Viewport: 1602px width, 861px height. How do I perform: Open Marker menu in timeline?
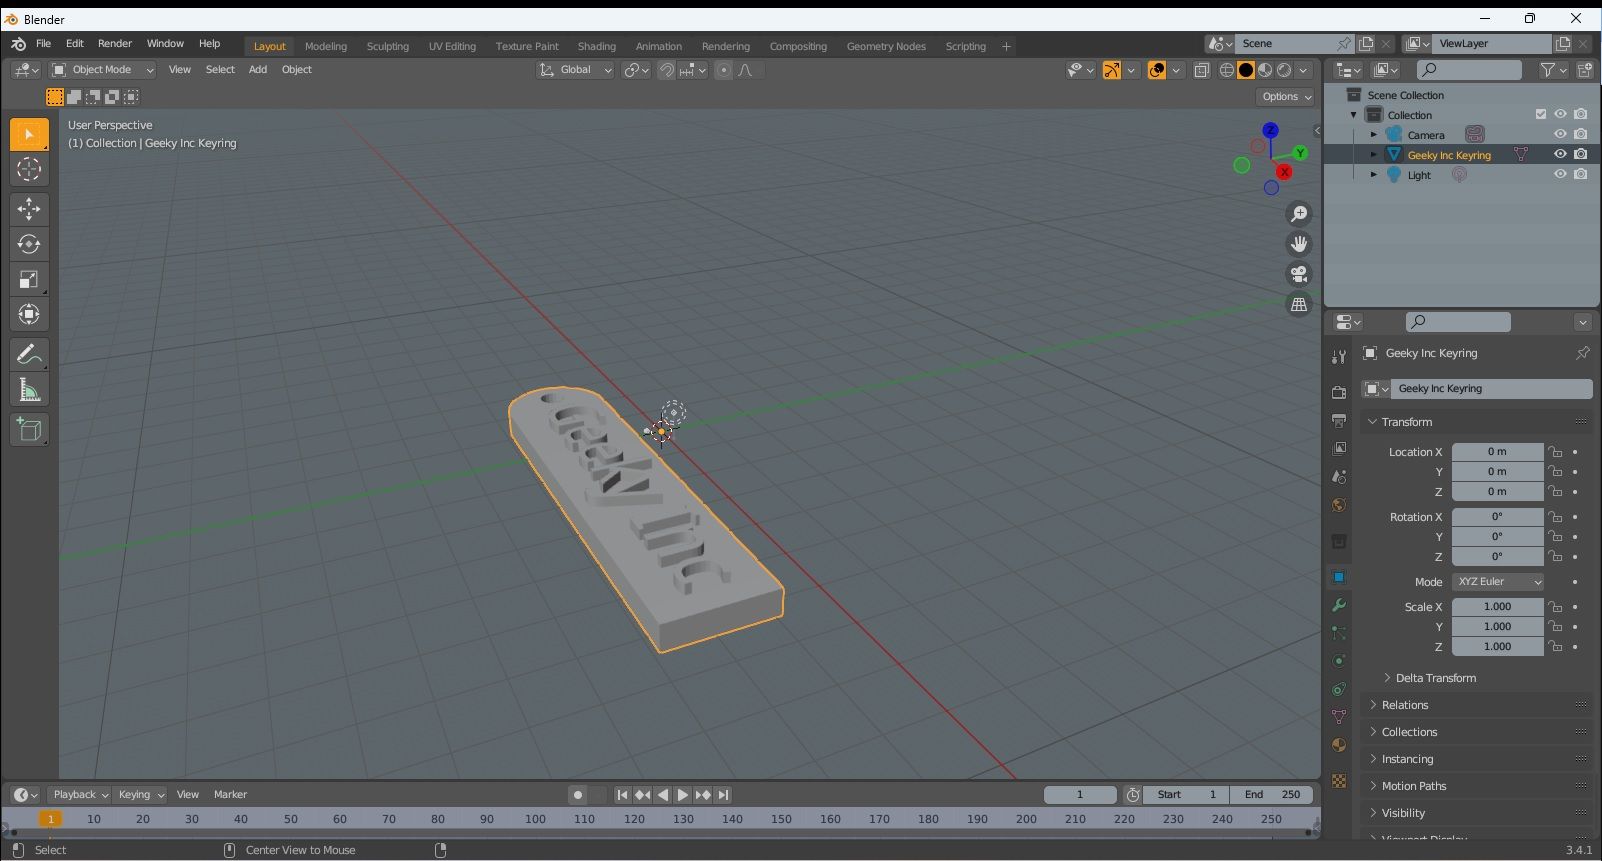[230, 795]
